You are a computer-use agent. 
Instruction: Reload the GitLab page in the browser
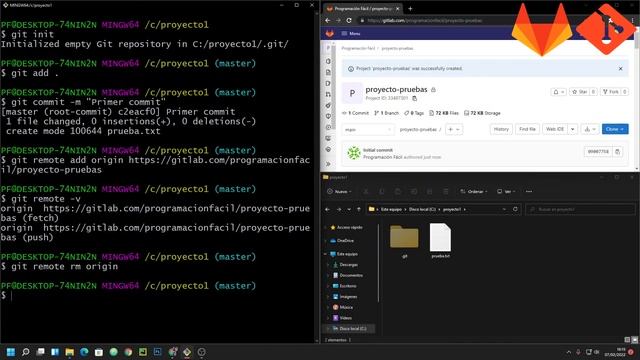click(349, 20)
